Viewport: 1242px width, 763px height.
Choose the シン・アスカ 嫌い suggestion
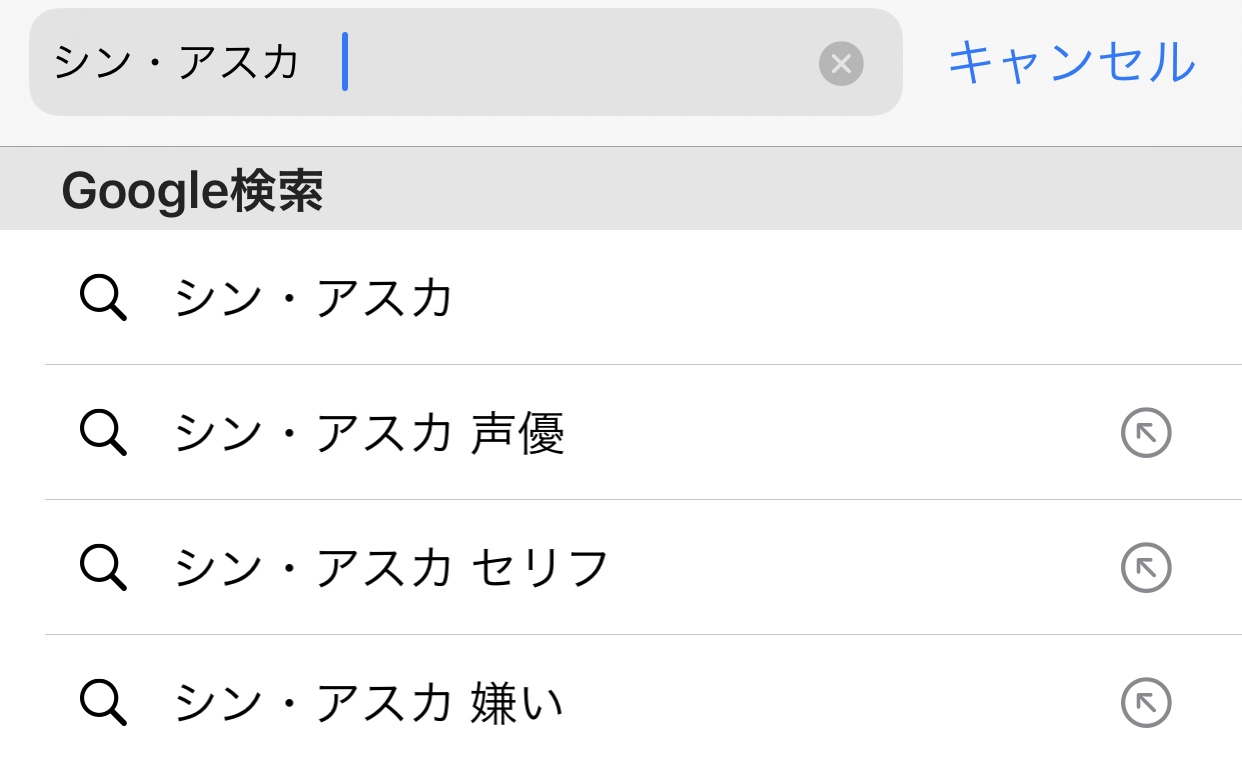(621, 702)
